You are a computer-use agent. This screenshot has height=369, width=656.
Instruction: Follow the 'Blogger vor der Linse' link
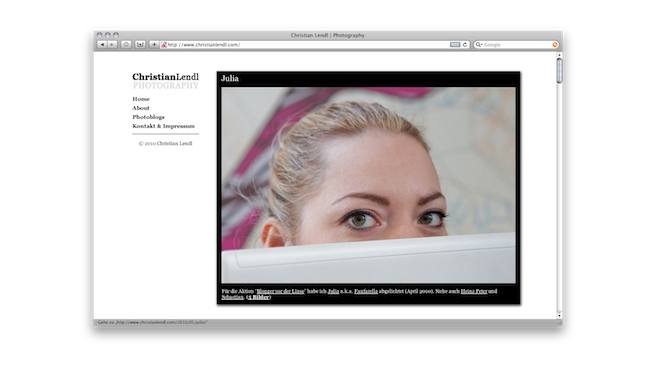point(280,291)
